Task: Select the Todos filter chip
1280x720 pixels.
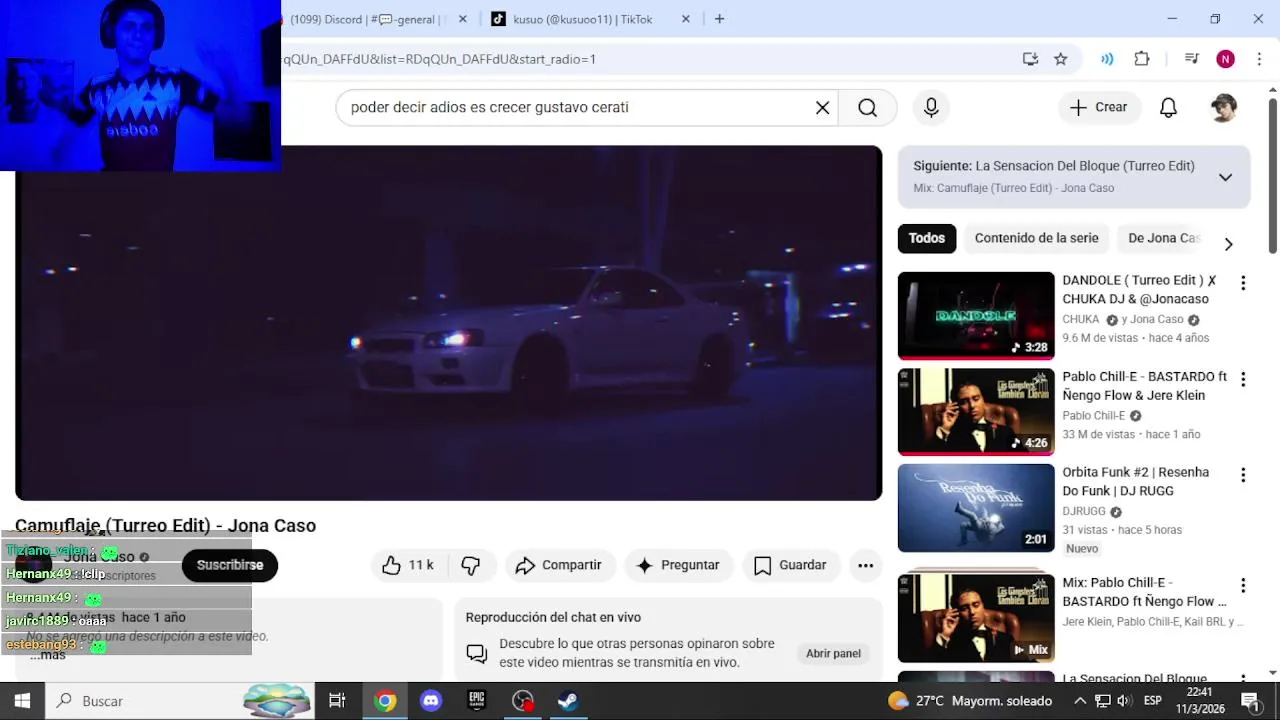Action: tap(927, 238)
